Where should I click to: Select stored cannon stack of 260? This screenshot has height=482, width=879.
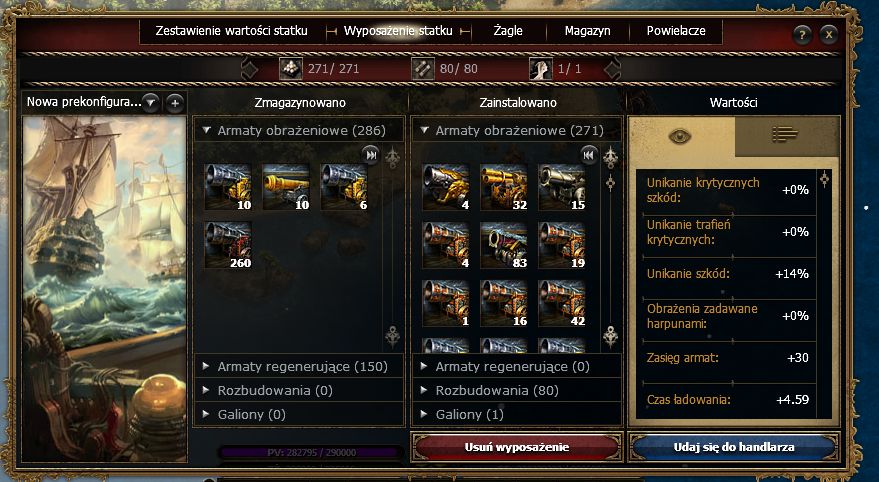tap(228, 245)
